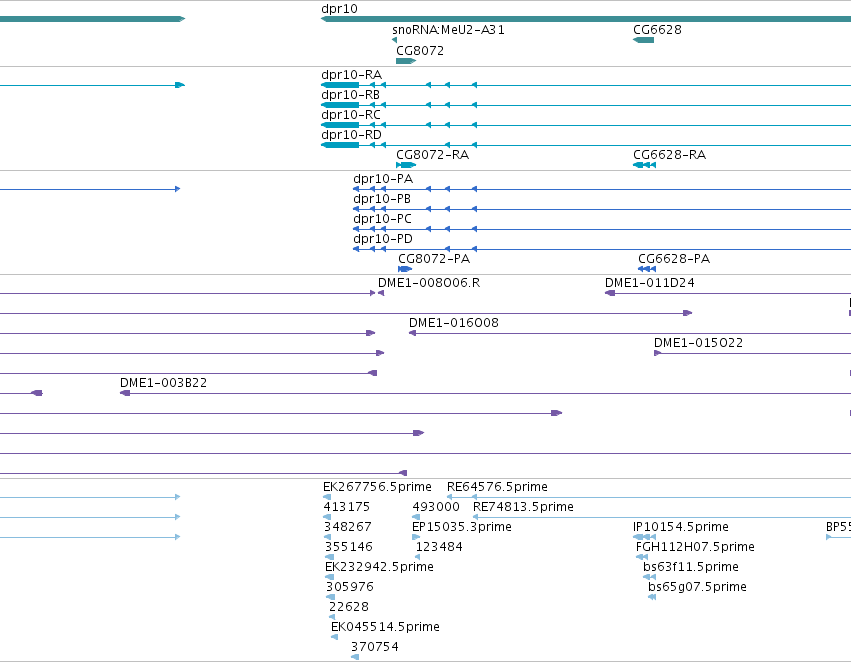
Task: Click the CG8072-PA blue arrow glyph
Action: (405, 269)
